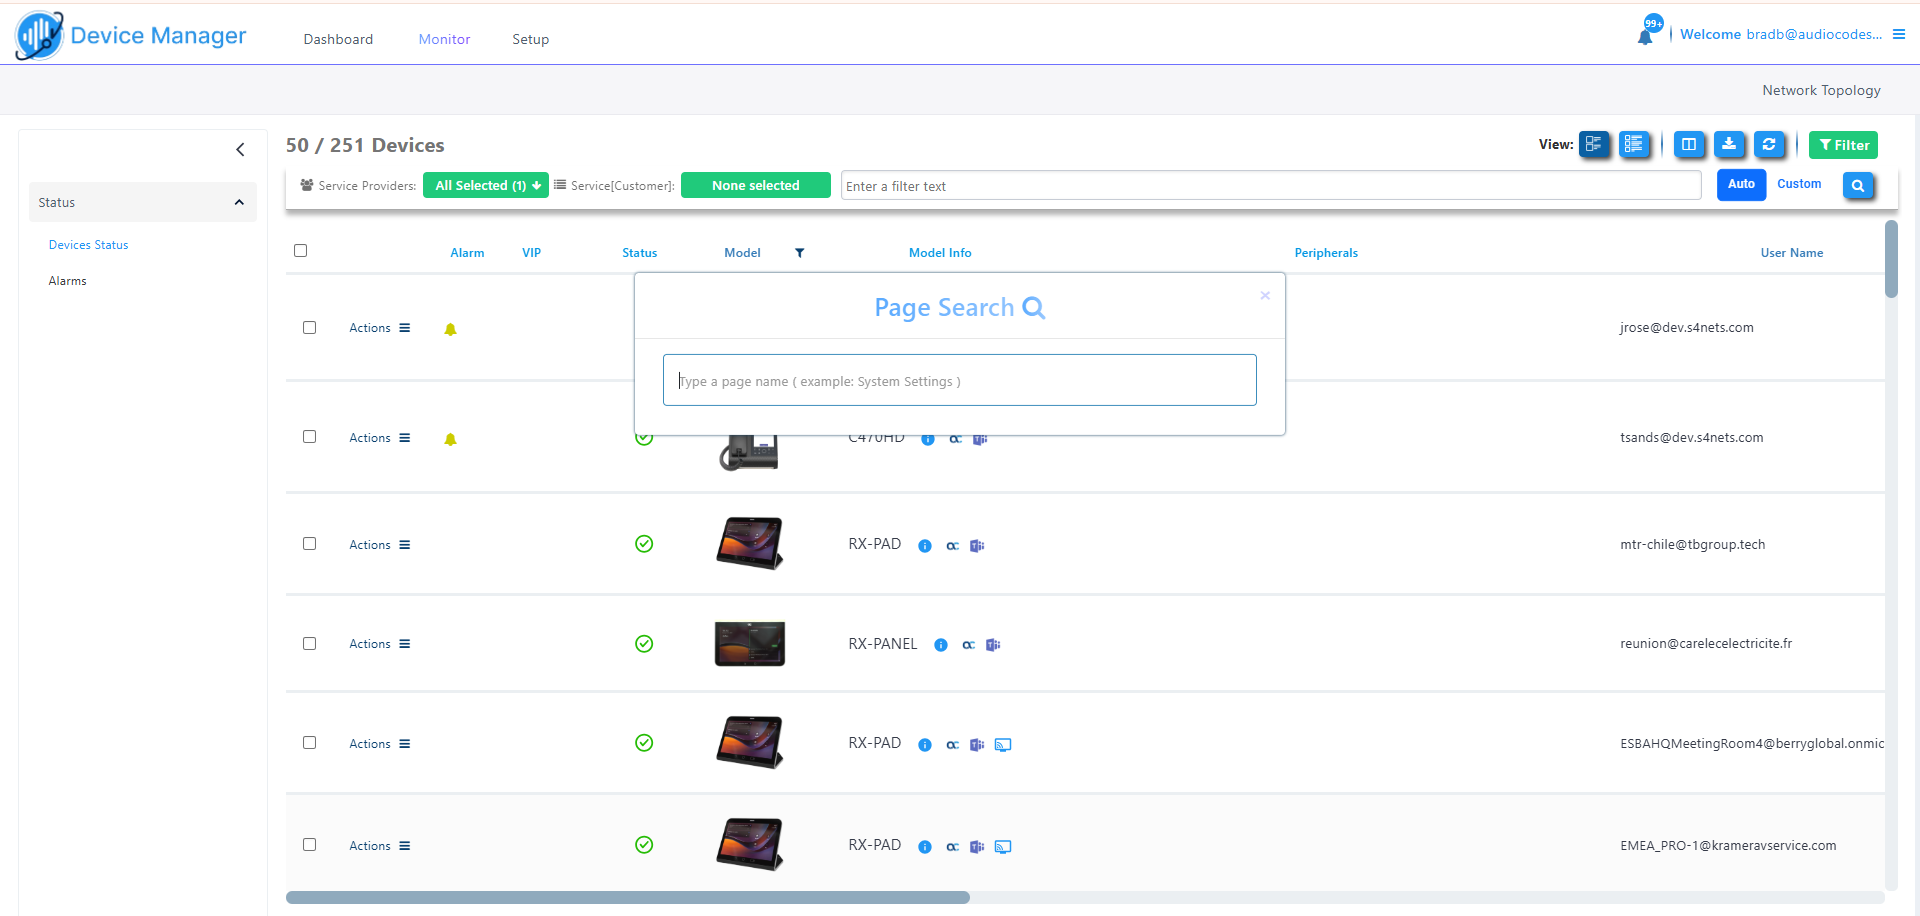Click the green Filter button
1920x916 pixels.
1843,145
